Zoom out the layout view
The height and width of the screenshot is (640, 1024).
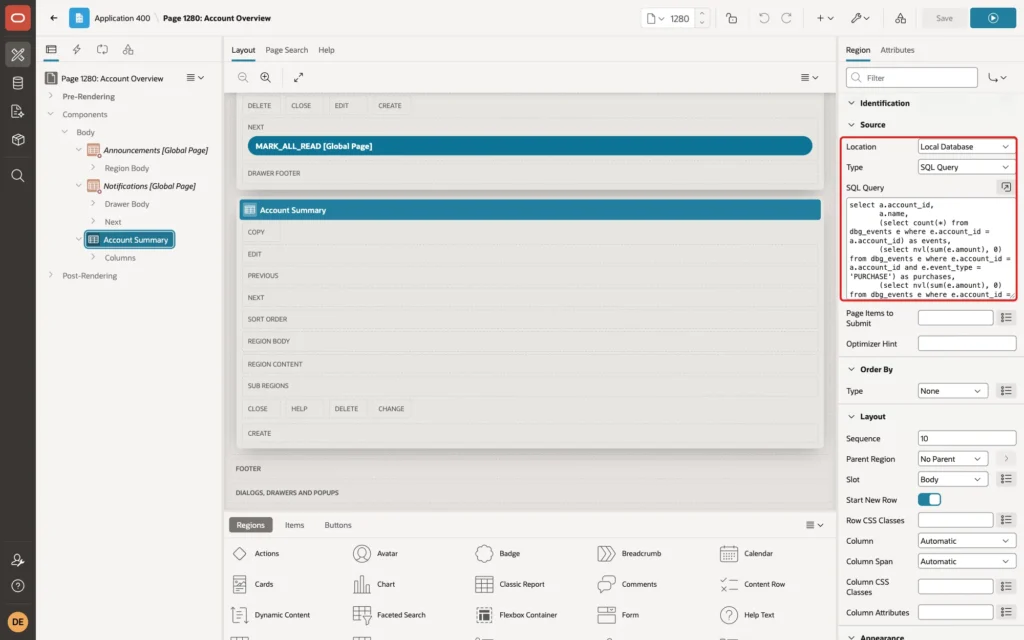tap(243, 77)
